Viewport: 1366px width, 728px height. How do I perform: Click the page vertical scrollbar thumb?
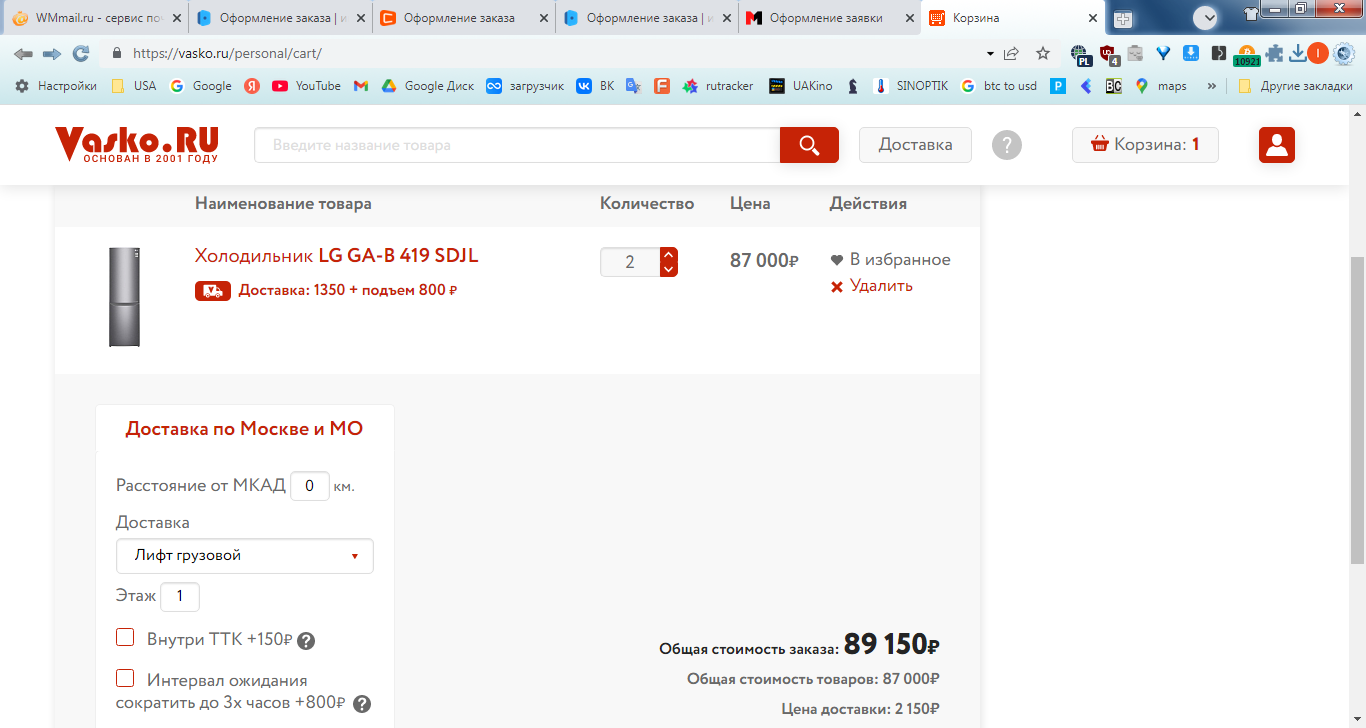[x=1357, y=410]
